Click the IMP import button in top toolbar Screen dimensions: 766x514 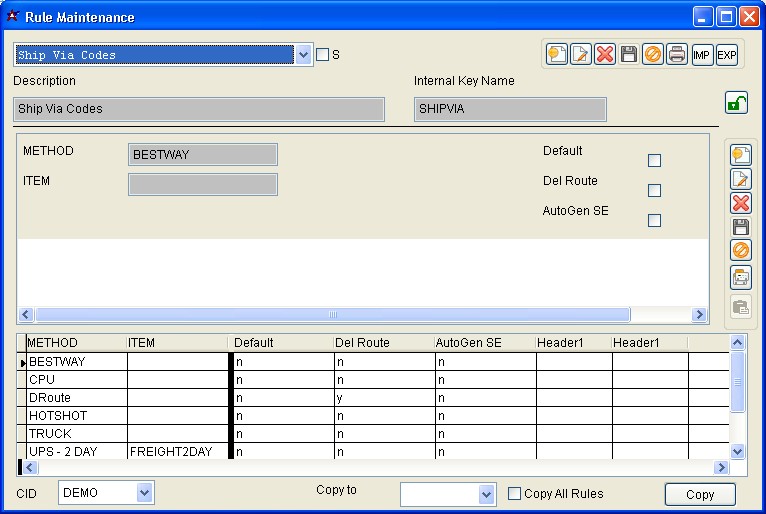tap(703, 55)
